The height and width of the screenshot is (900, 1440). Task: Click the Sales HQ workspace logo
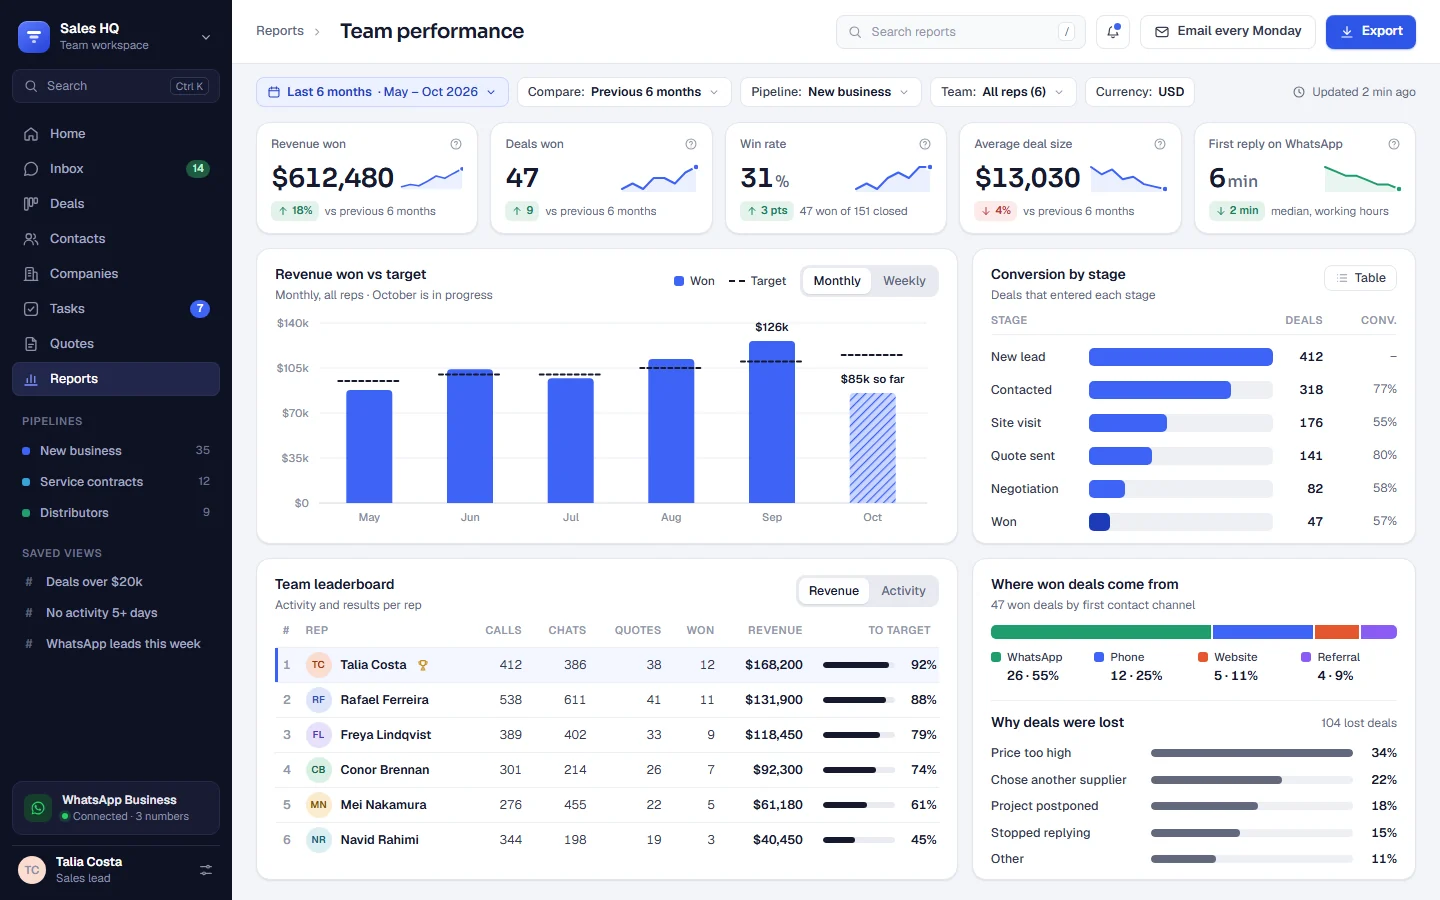(x=34, y=37)
